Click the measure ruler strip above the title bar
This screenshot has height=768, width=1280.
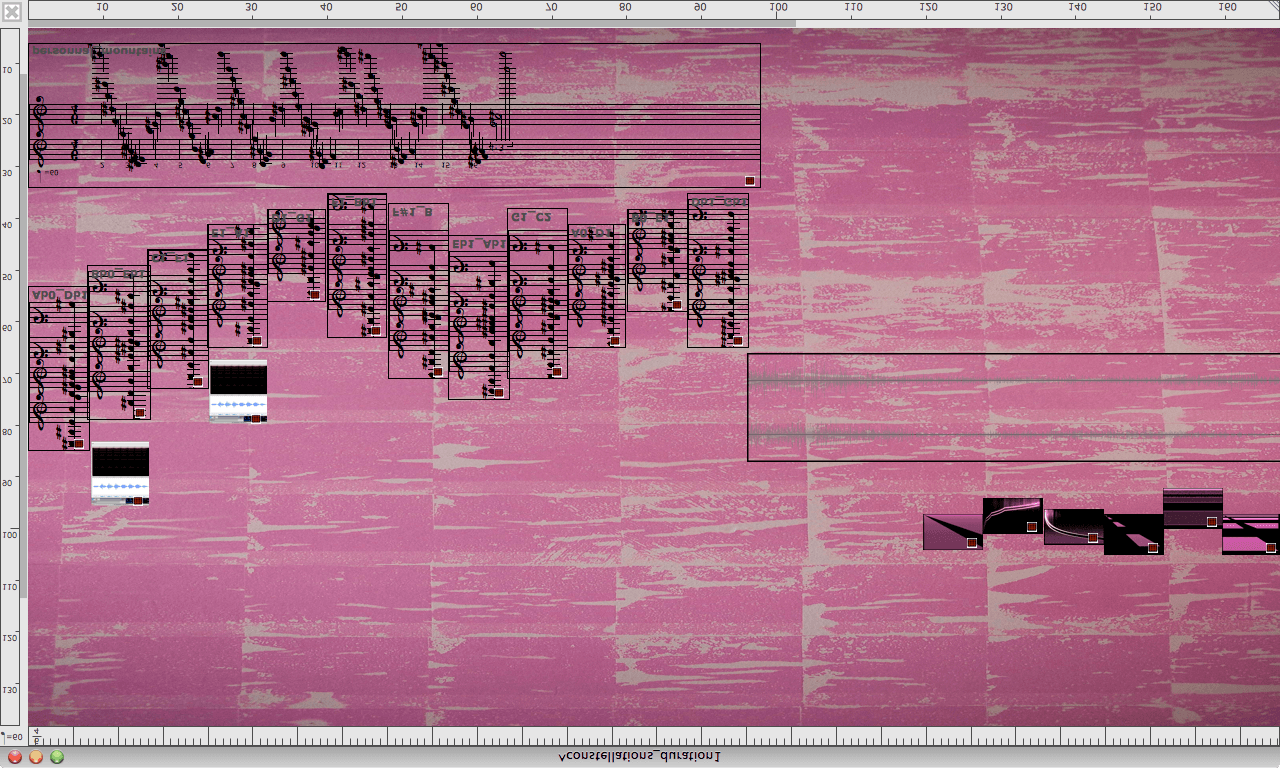coord(654,736)
